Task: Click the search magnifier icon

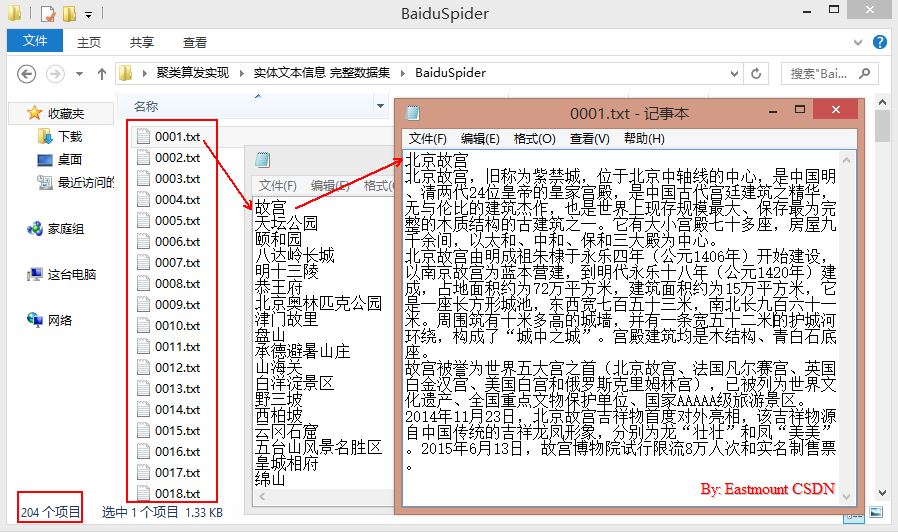Action: 865,73
